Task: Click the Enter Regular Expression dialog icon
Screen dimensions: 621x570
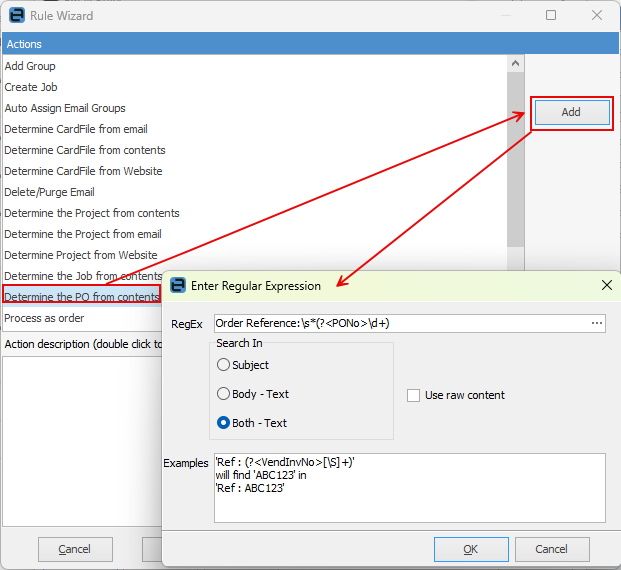Action: click(178, 285)
